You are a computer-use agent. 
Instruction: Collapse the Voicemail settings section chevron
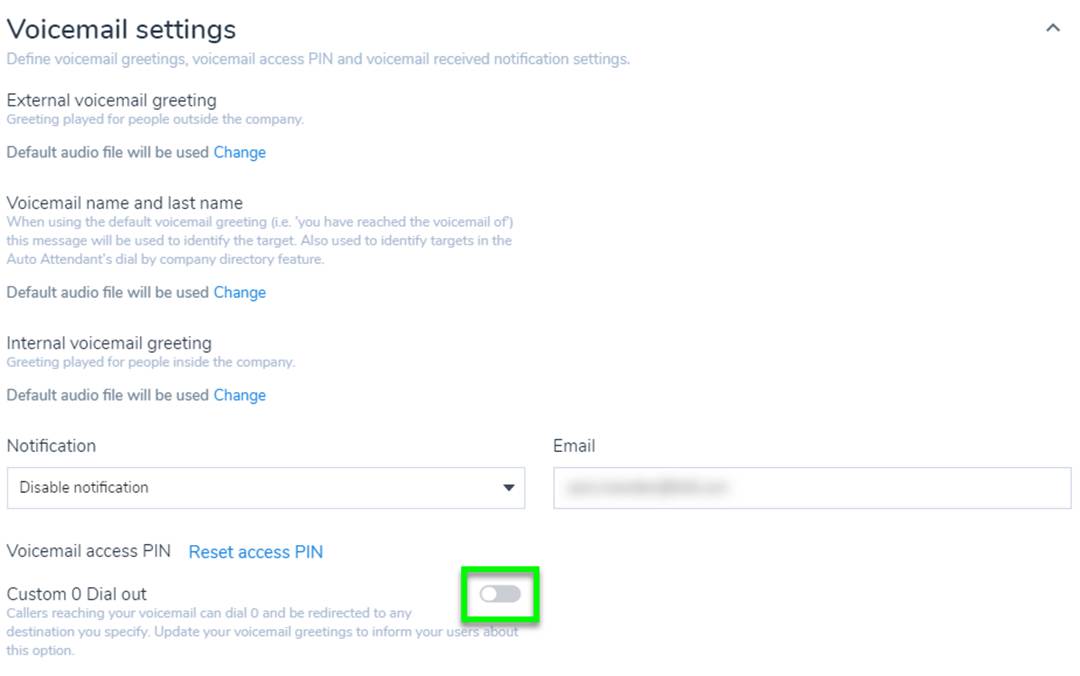1052,29
